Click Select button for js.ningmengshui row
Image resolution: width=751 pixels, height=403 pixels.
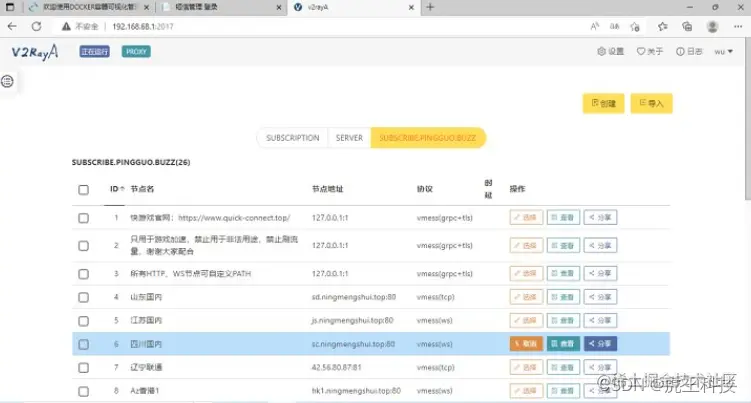point(526,320)
